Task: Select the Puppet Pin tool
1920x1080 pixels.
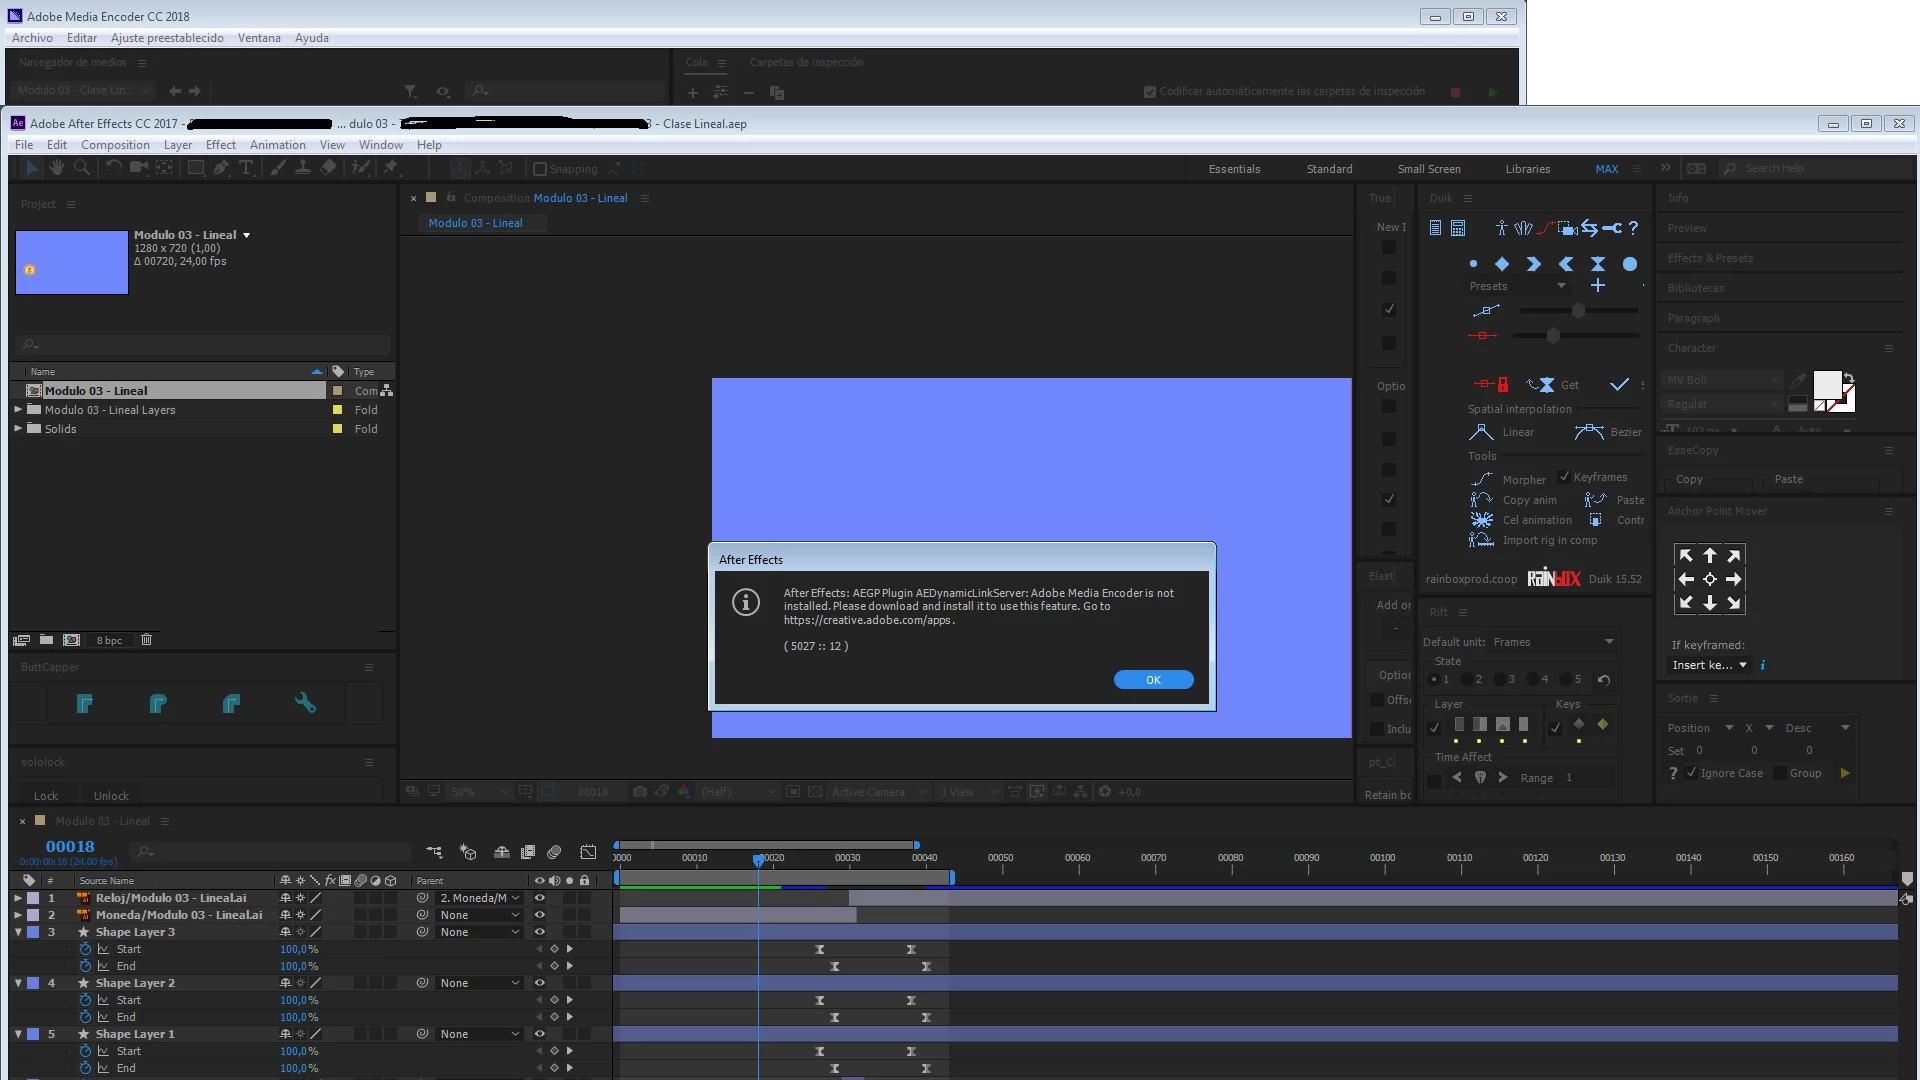Action: point(391,168)
